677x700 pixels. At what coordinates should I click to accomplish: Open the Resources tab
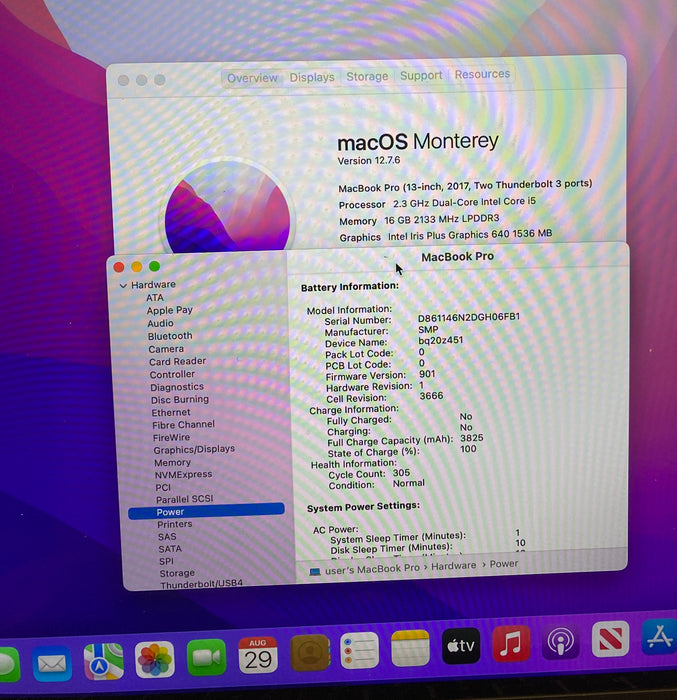point(482,74)
